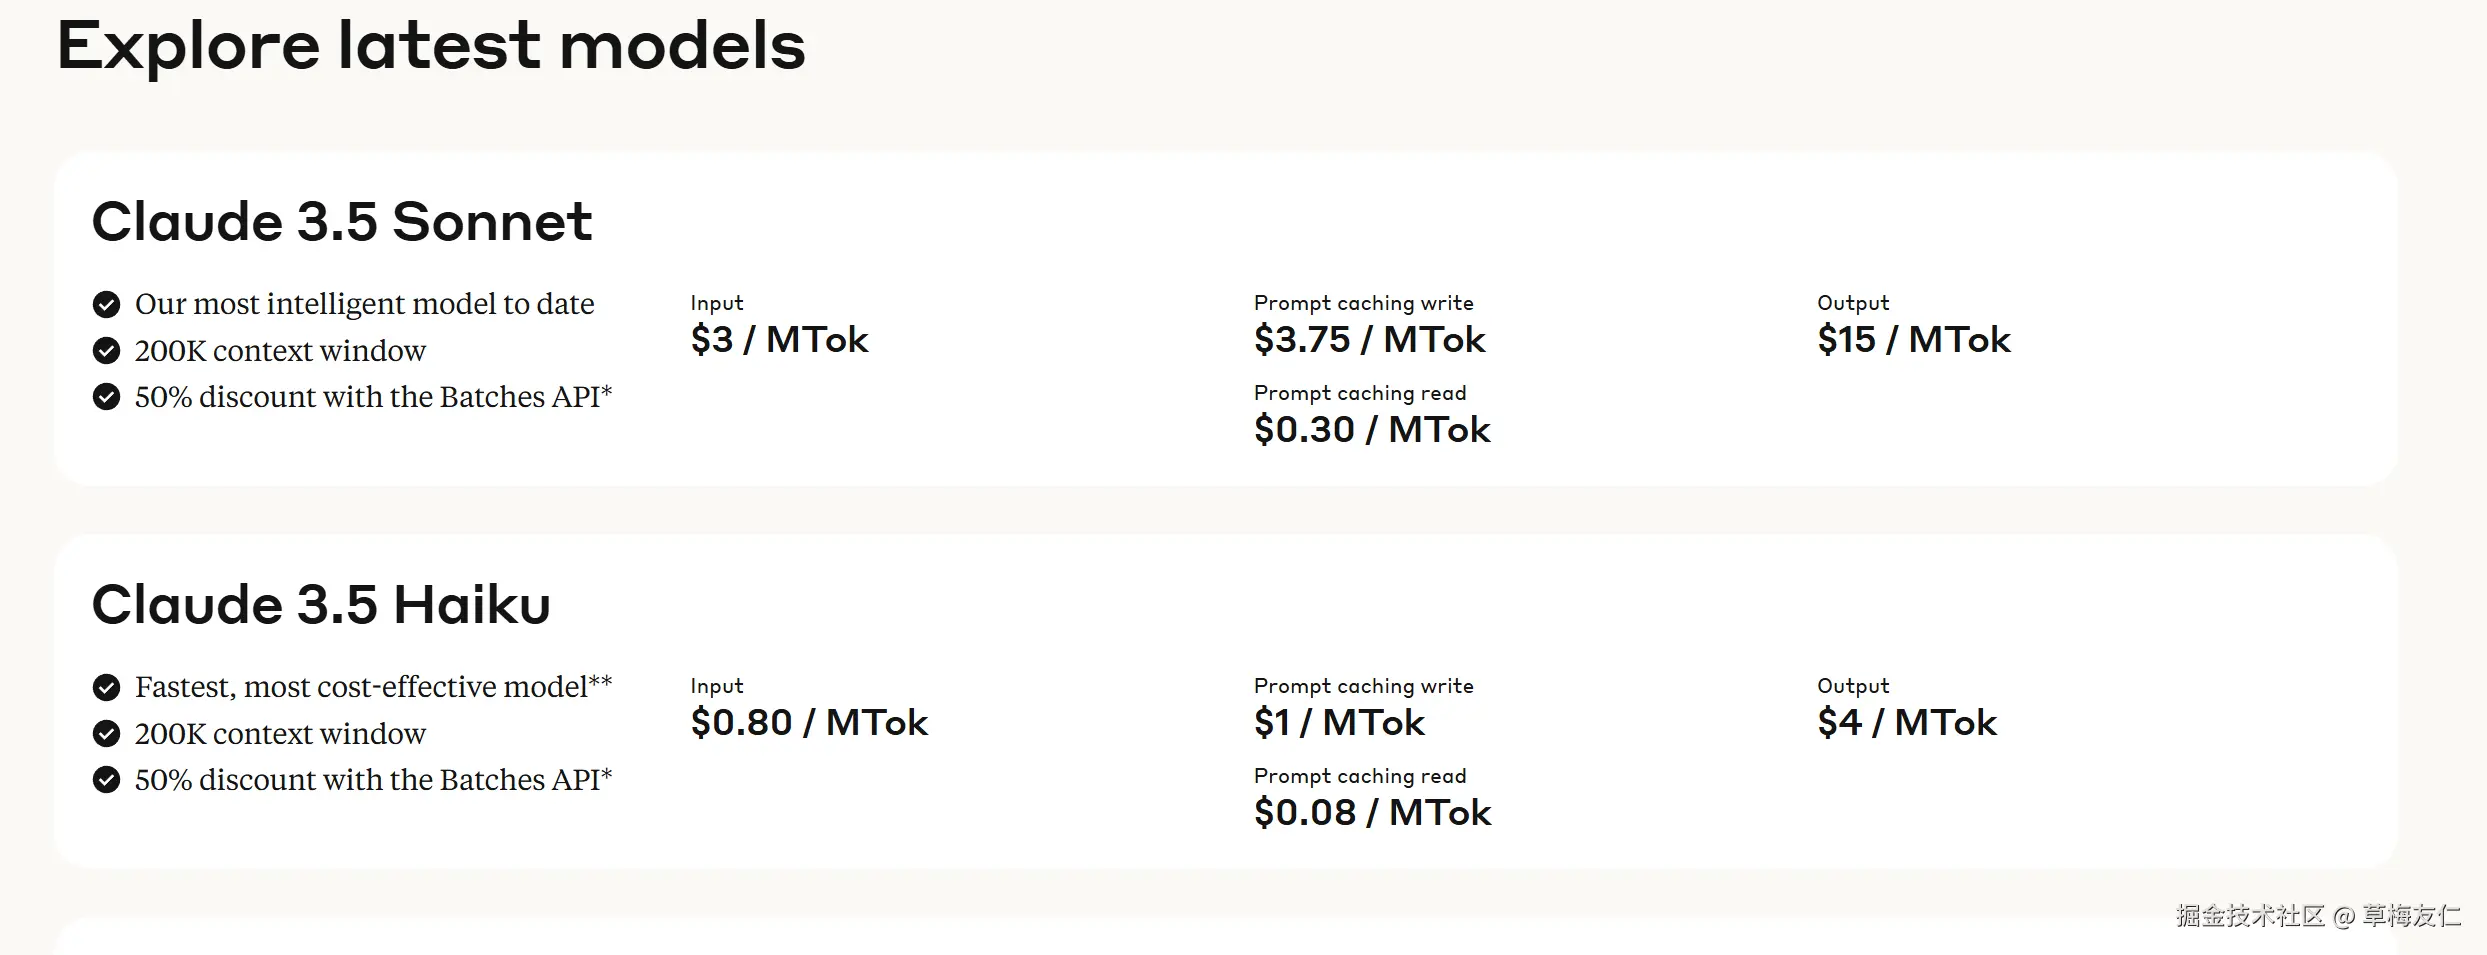Click Sonnet's "$15 / MTok" output price
Image resolution: width=2487 pixels, height=955 pixels.
(1913, 340)
